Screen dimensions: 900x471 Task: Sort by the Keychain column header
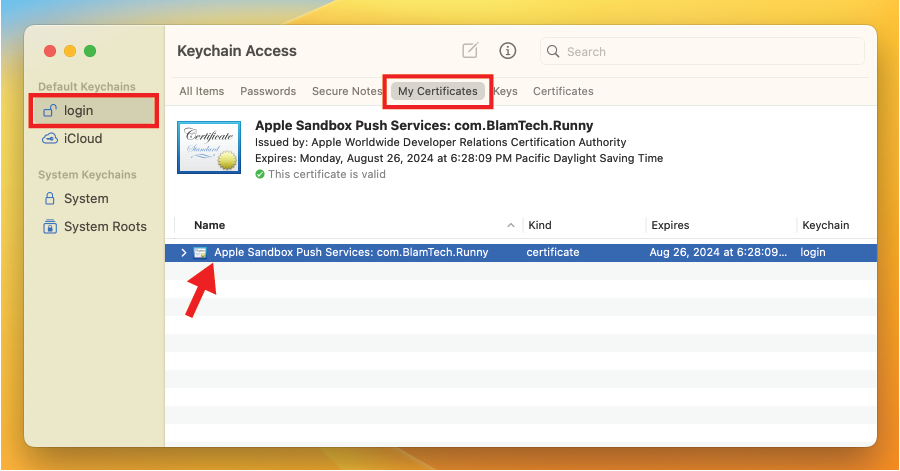pyautogui.click(x=825, y=225)
